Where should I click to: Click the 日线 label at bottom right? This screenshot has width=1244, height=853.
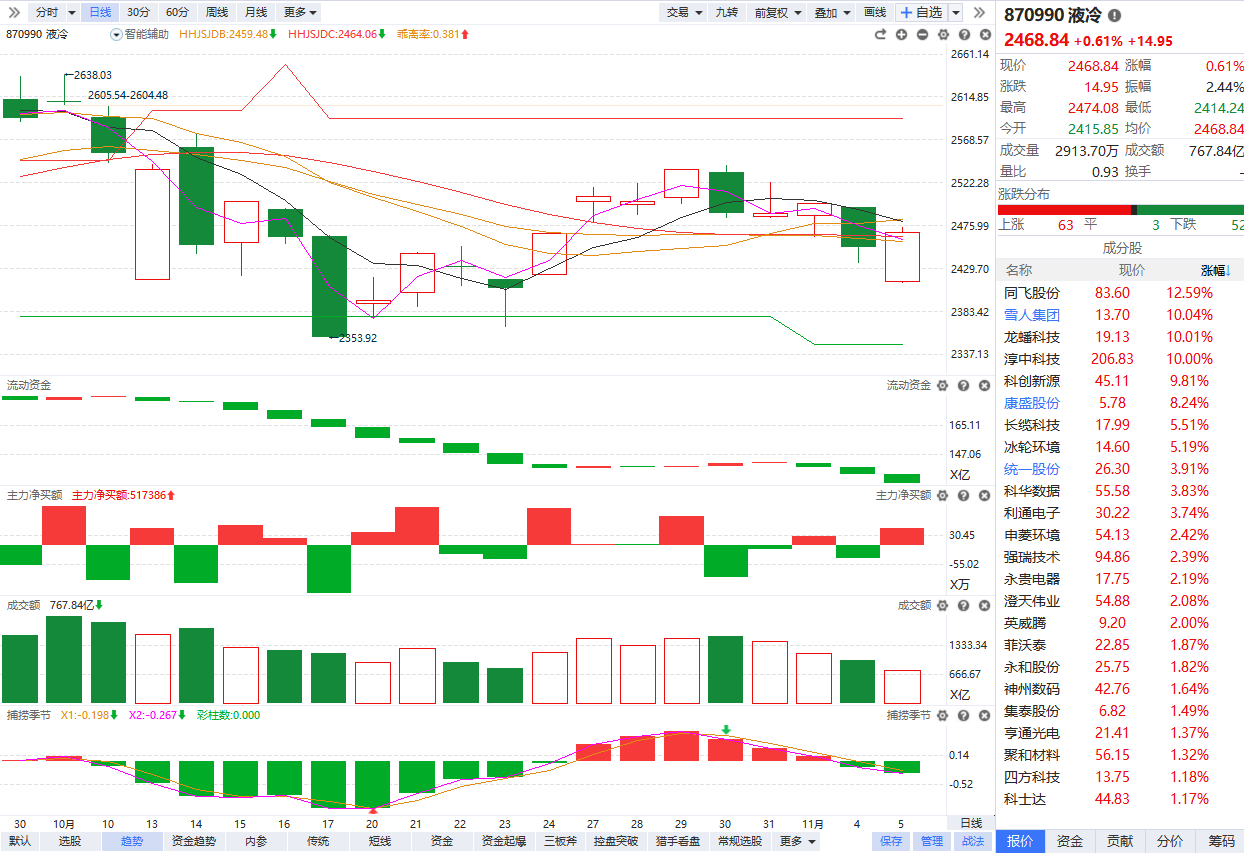click(971, 822)
